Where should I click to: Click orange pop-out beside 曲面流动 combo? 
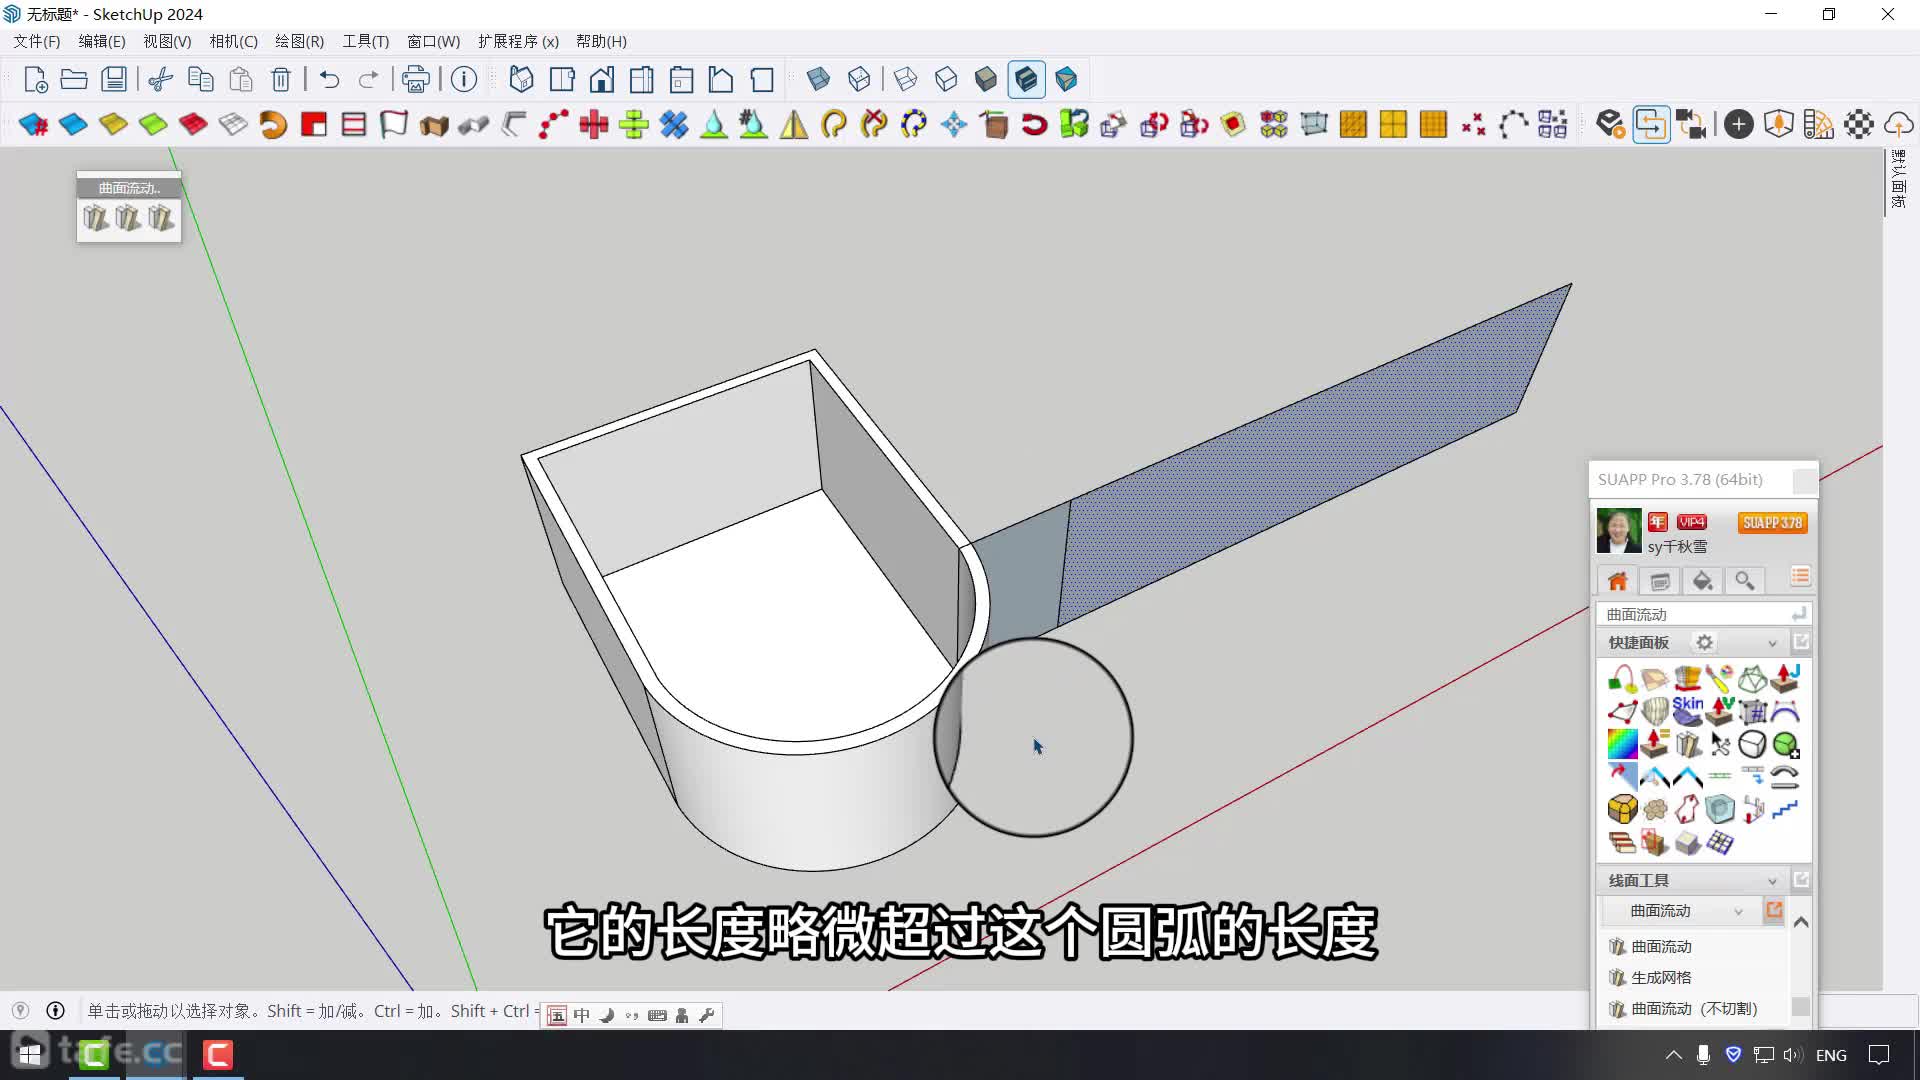pyautogui.click(x=1774, y=911)
